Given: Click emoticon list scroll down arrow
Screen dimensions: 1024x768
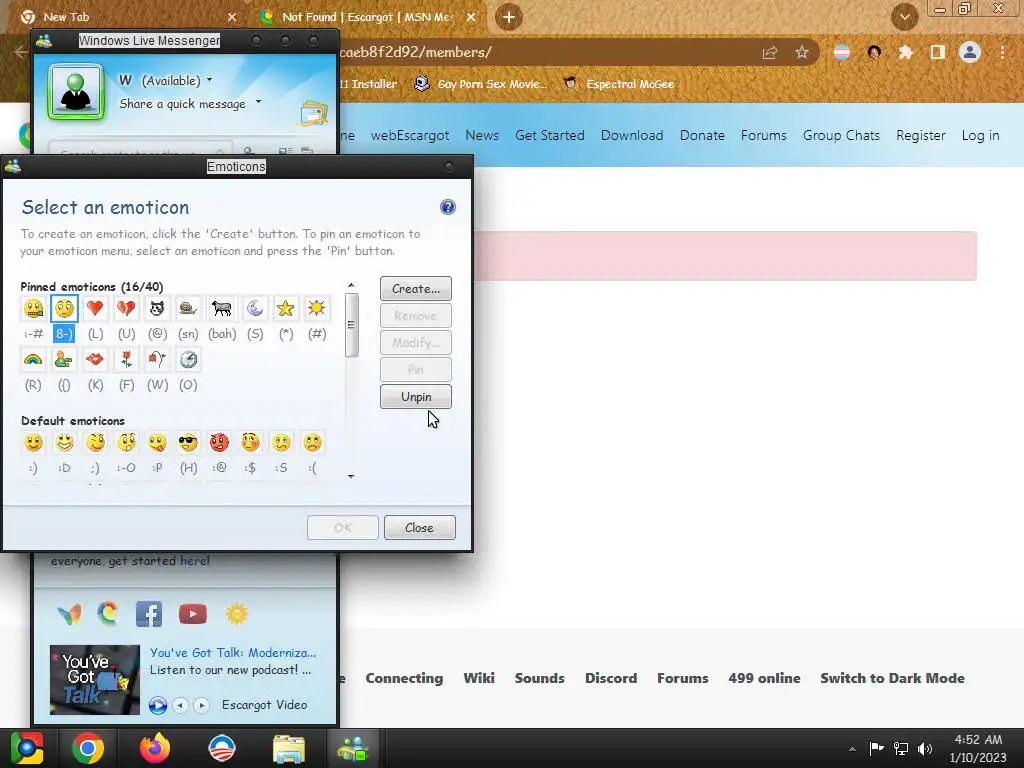Looking at the screenshot, I should tap(351, 477).
